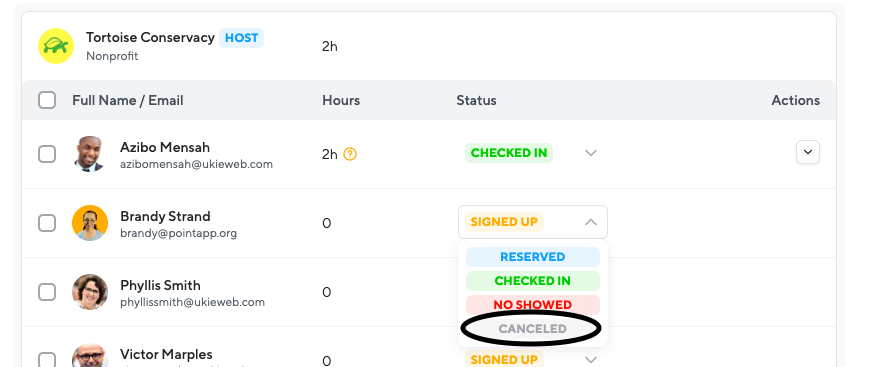Set status to Canceled
Viewport: 869px width, 367px height.
coord(533,328)
